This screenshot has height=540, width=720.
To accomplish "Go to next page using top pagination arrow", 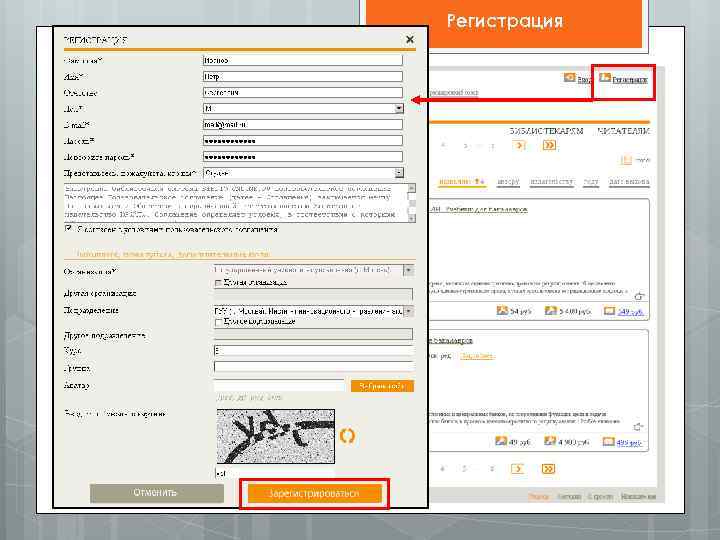I will coord(519,146).
